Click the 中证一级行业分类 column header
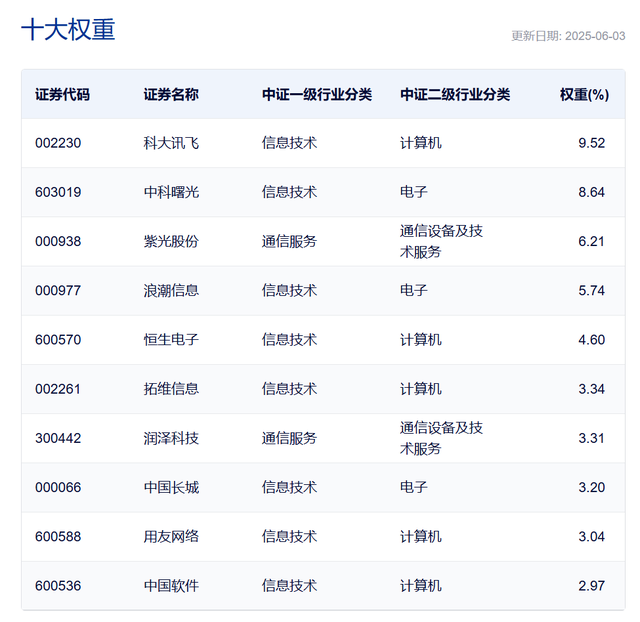Screen dimensions: 640x622 coord(317,95)
